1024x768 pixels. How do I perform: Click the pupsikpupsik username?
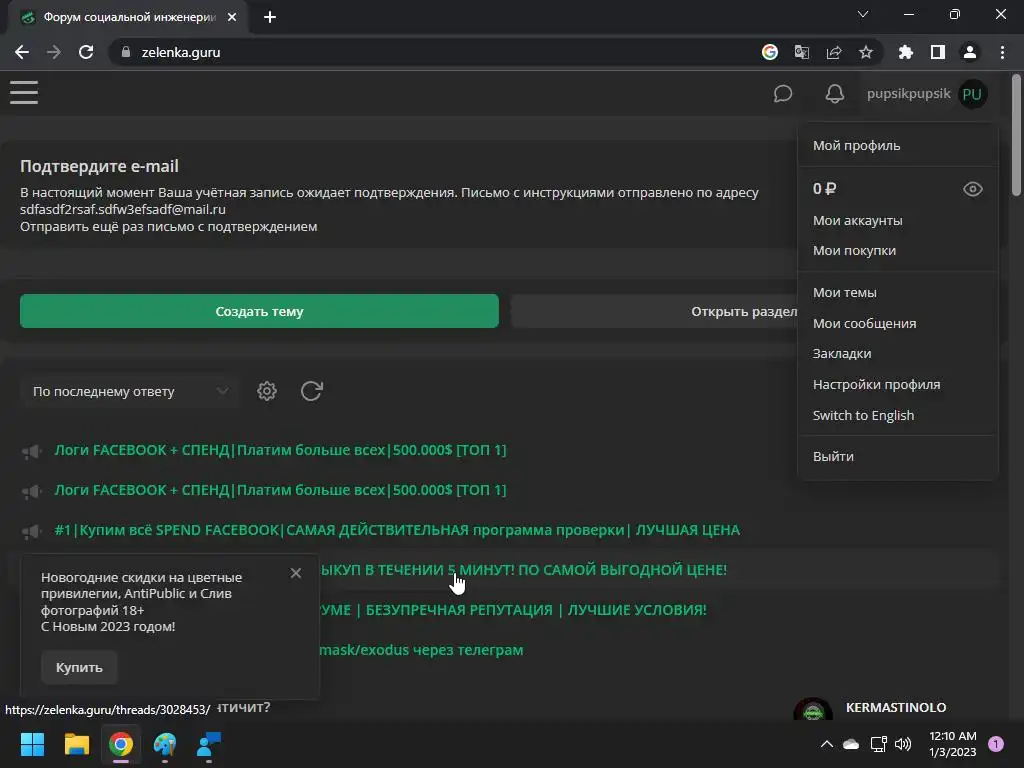(x=908, y=94)
